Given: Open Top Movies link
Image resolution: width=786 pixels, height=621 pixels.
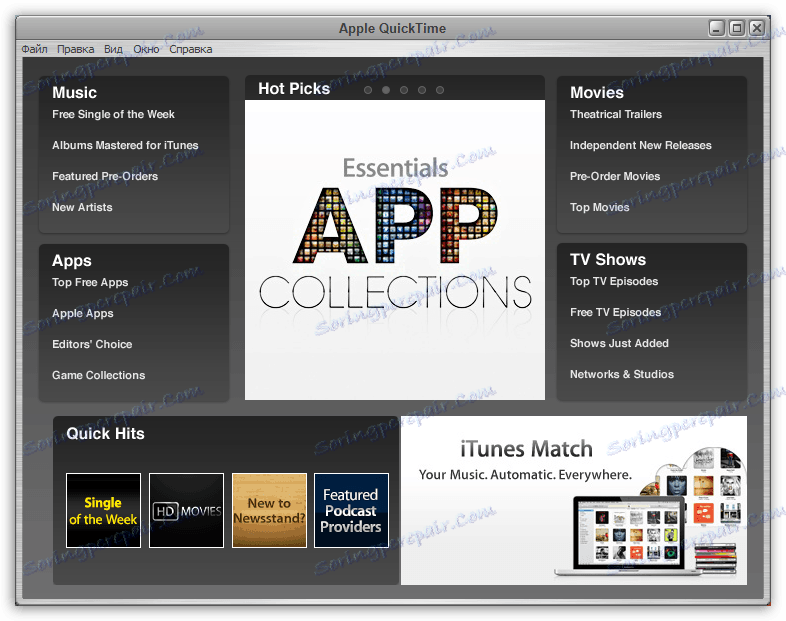Looking at the screenshot, I should 600,208.
